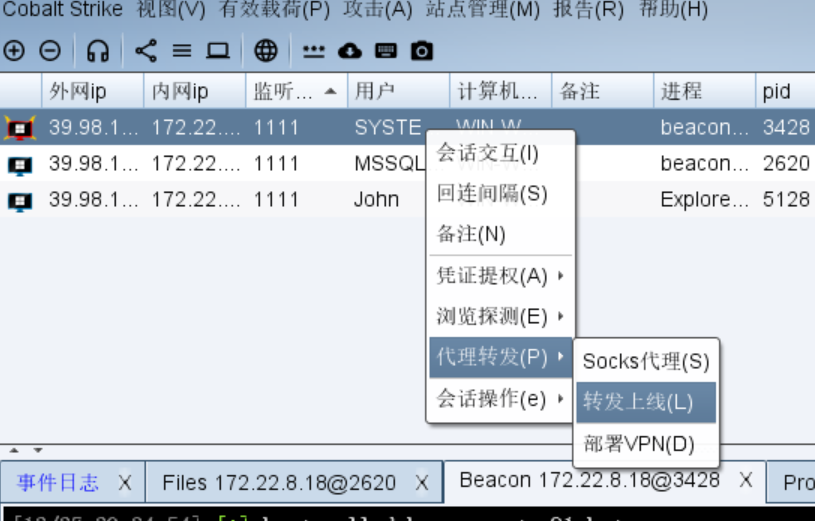Sort by 外网ip column header
Viewport: 815px width, 521px height.
pos(93,92)
